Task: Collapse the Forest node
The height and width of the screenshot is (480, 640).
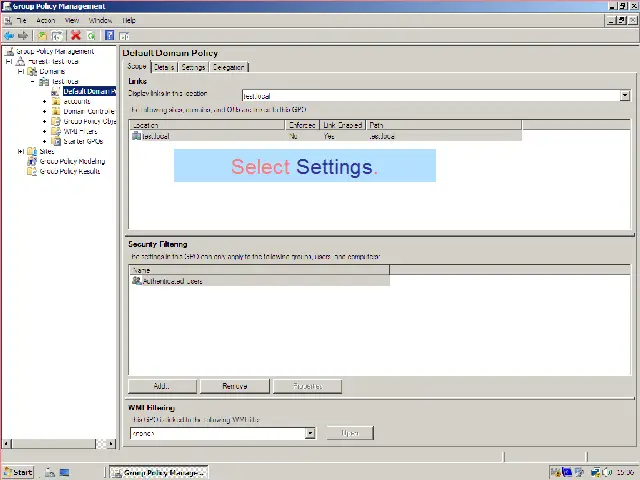Action: click(9, 61)
